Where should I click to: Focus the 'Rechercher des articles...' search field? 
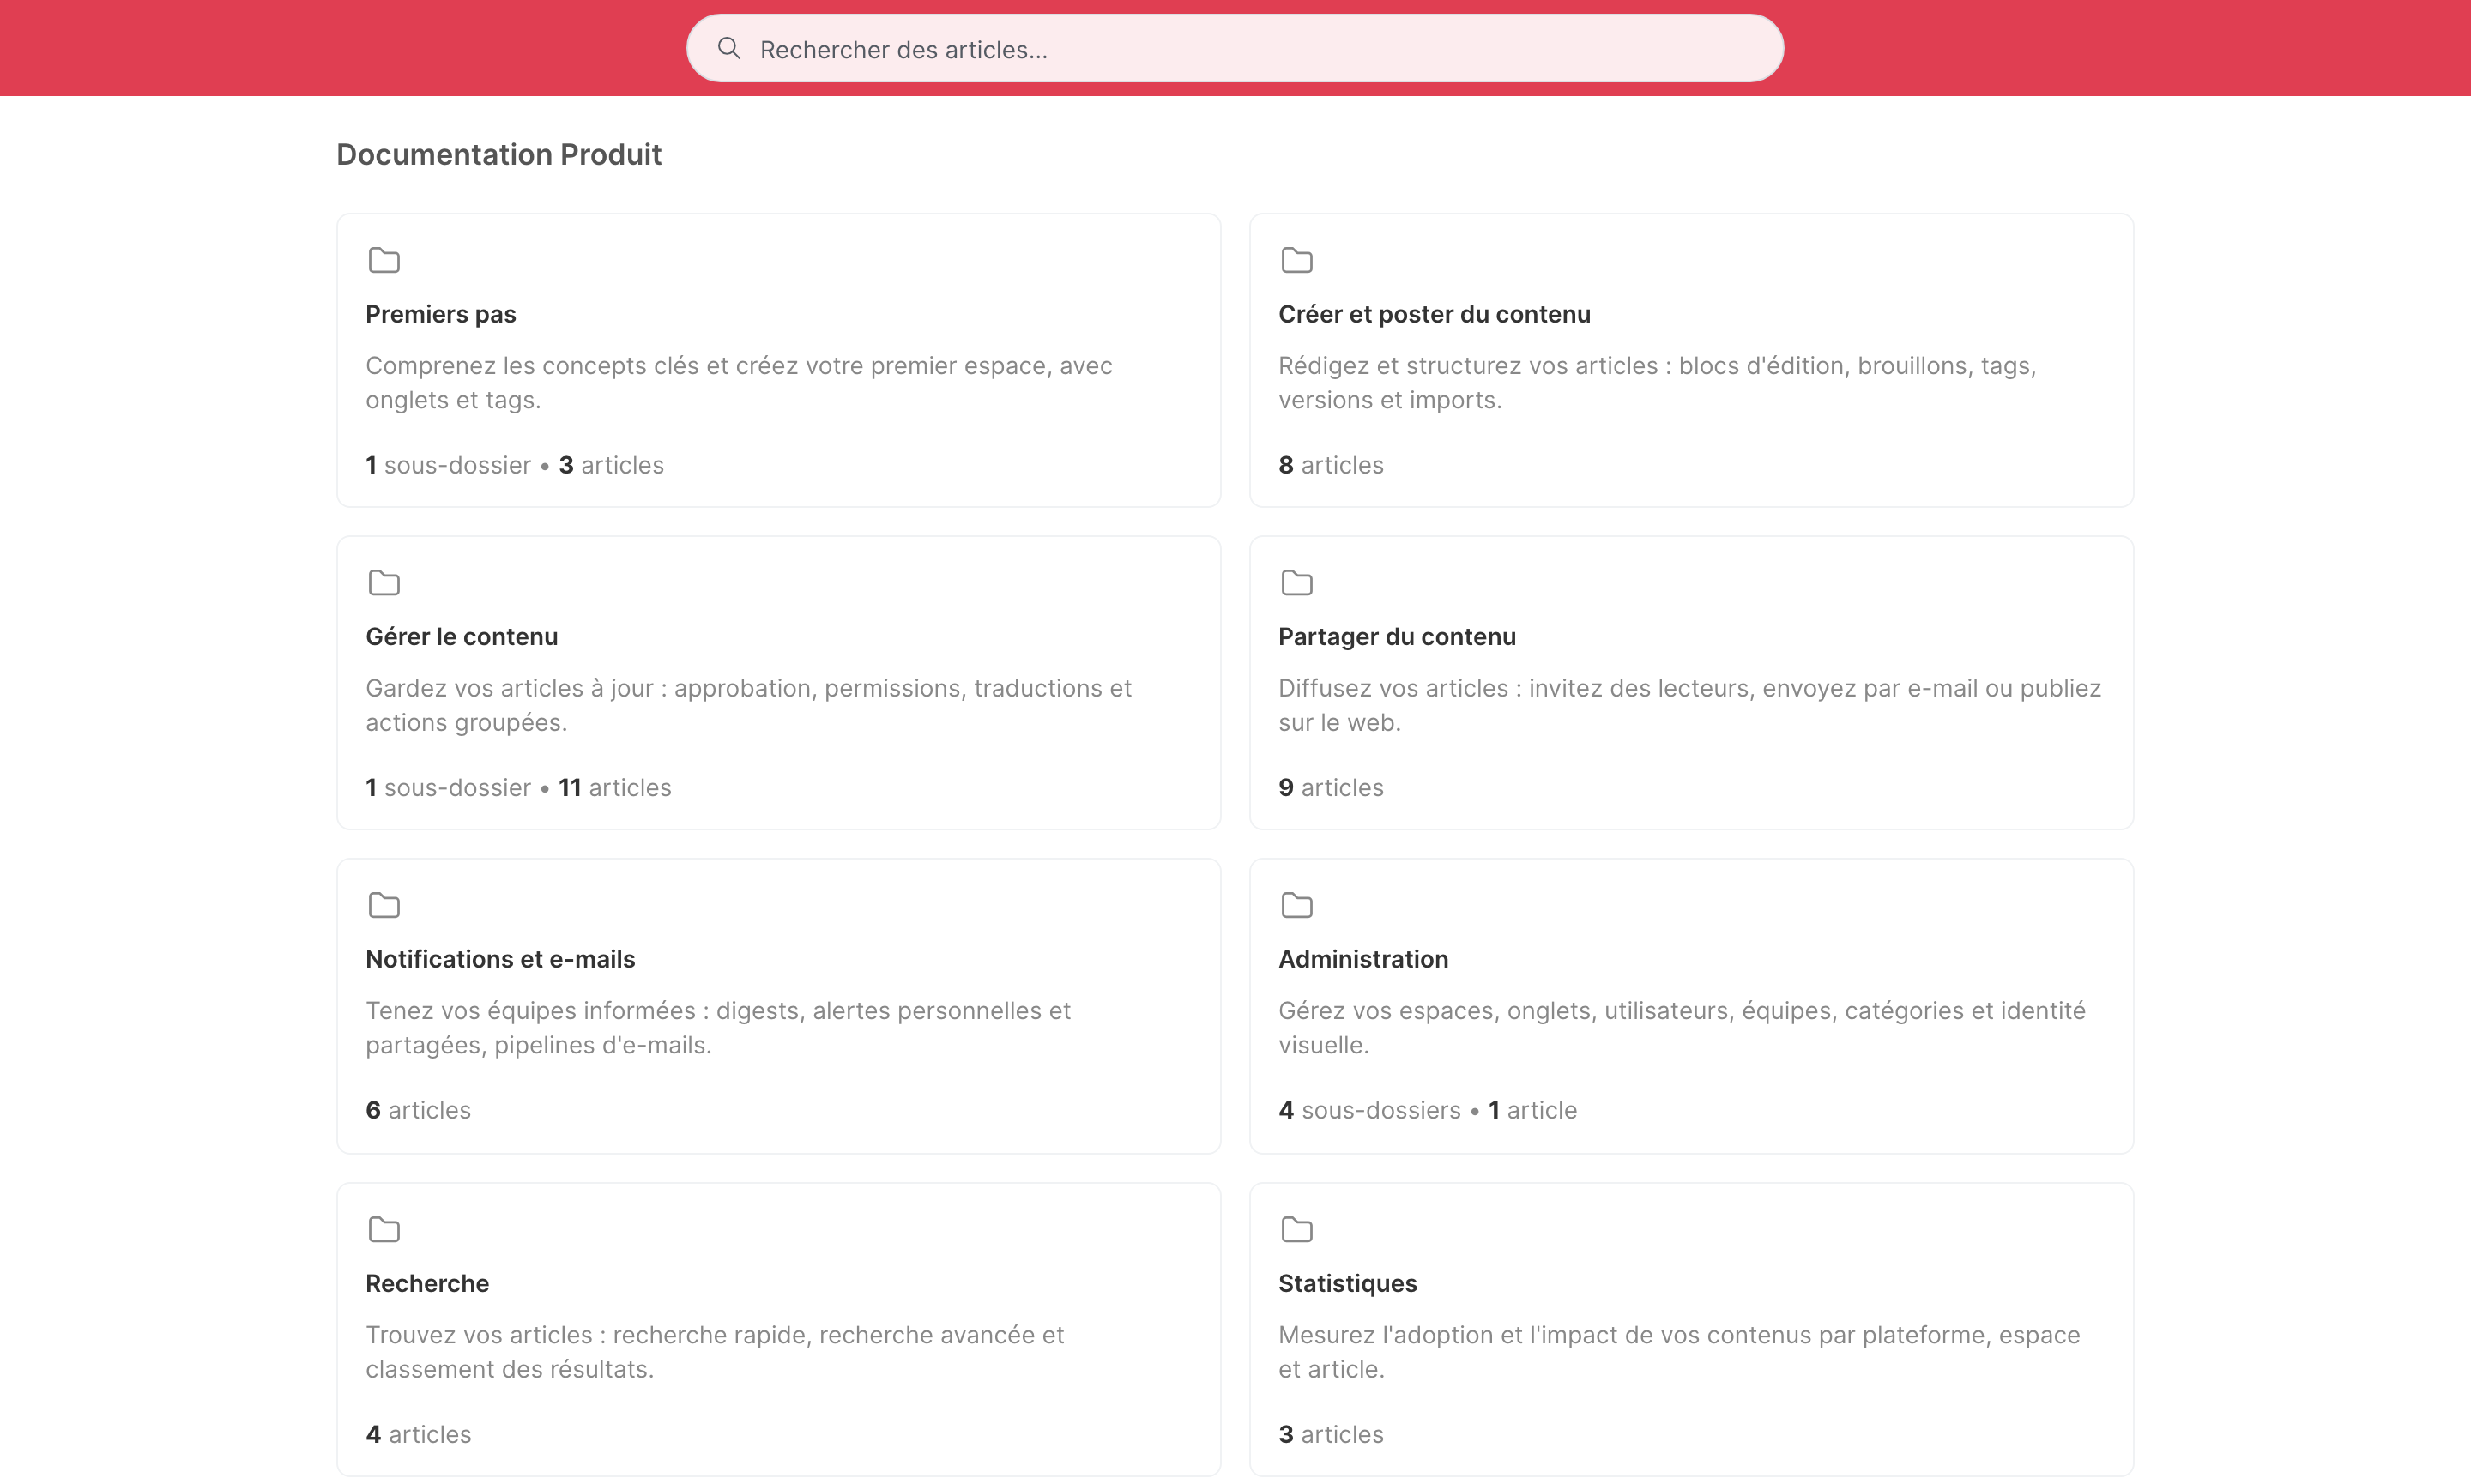point(1235,49)
